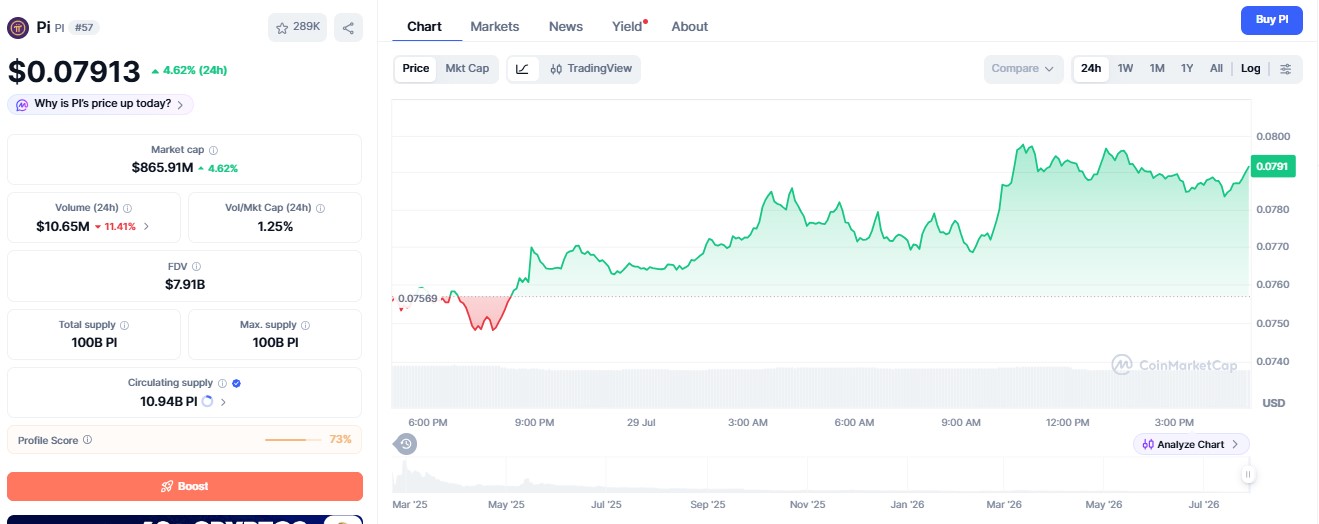Viewport: 1319px width, 524px height.
Task: Open the Compare dropdown
Action: [1022, 69]
